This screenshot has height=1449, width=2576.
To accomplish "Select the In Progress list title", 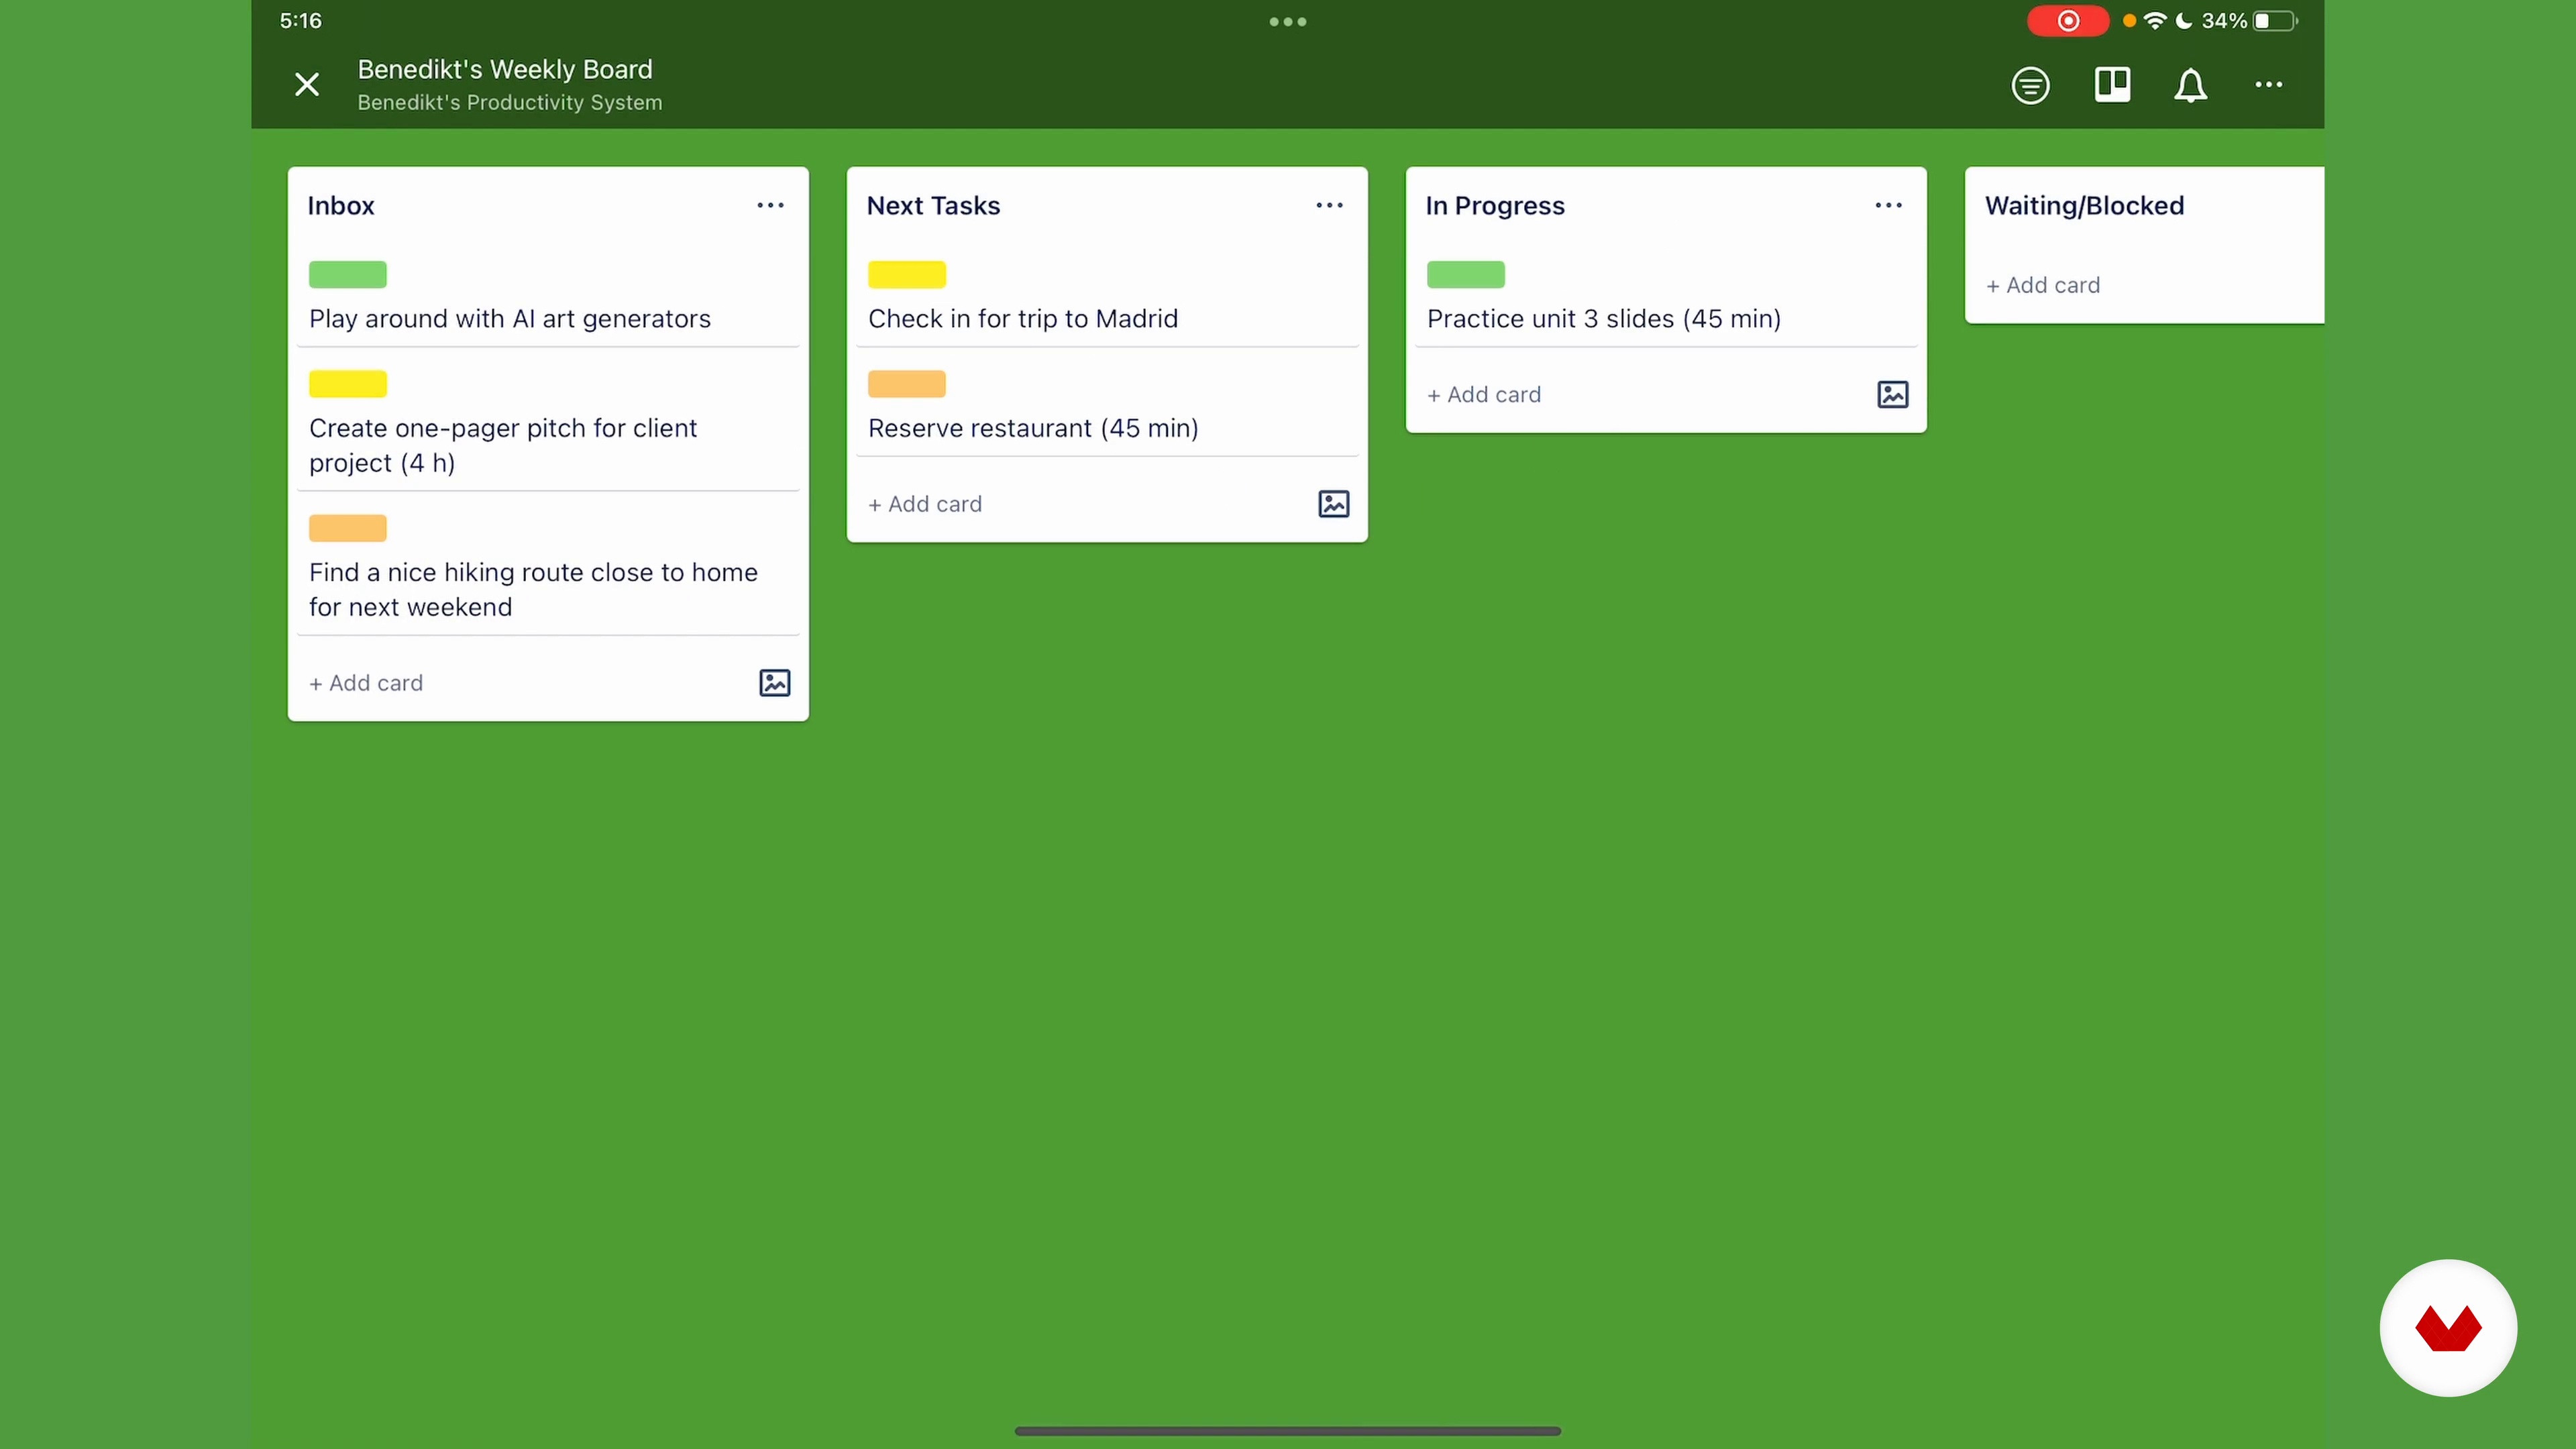I will click(x=1495, y=206).
